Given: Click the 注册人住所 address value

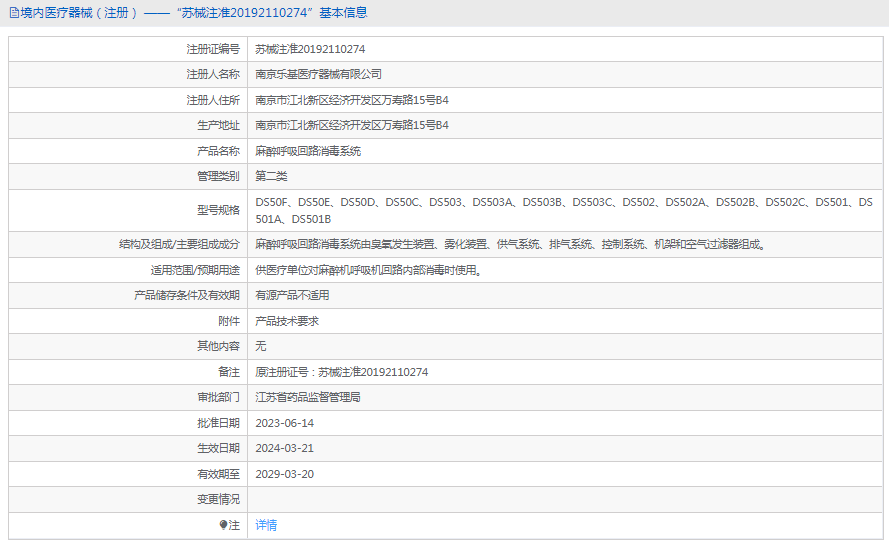Looking at the screenshot, I should 352,100.
